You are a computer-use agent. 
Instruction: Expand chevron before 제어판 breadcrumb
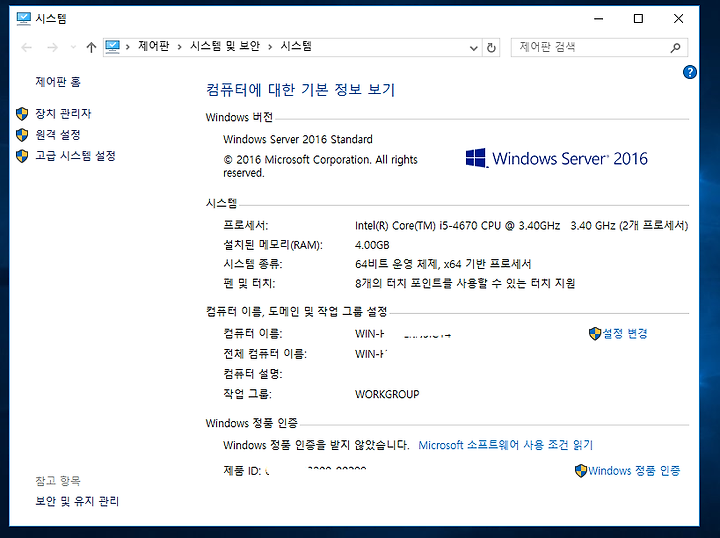click(128, 47)
